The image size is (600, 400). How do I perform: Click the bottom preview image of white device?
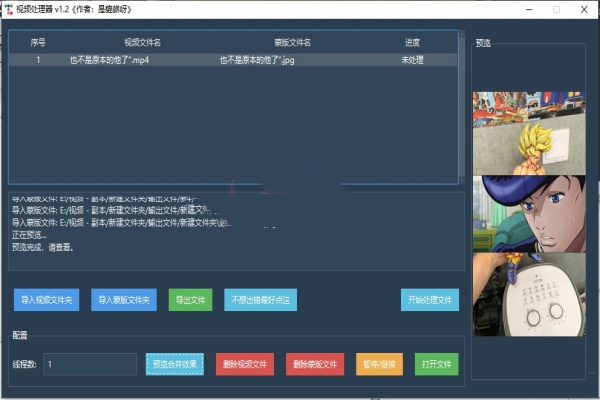tap(528, 294)
